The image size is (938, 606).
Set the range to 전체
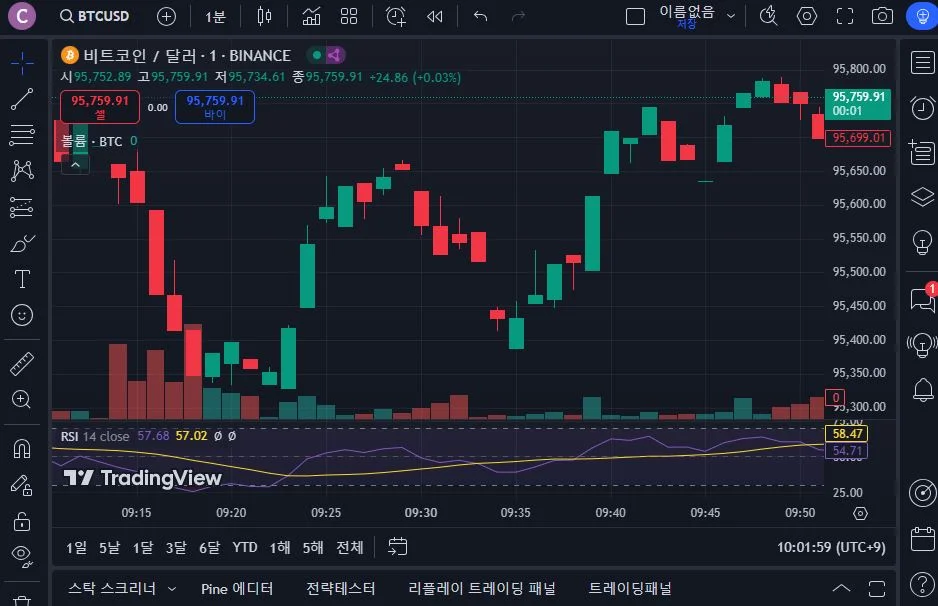point(350,547)
